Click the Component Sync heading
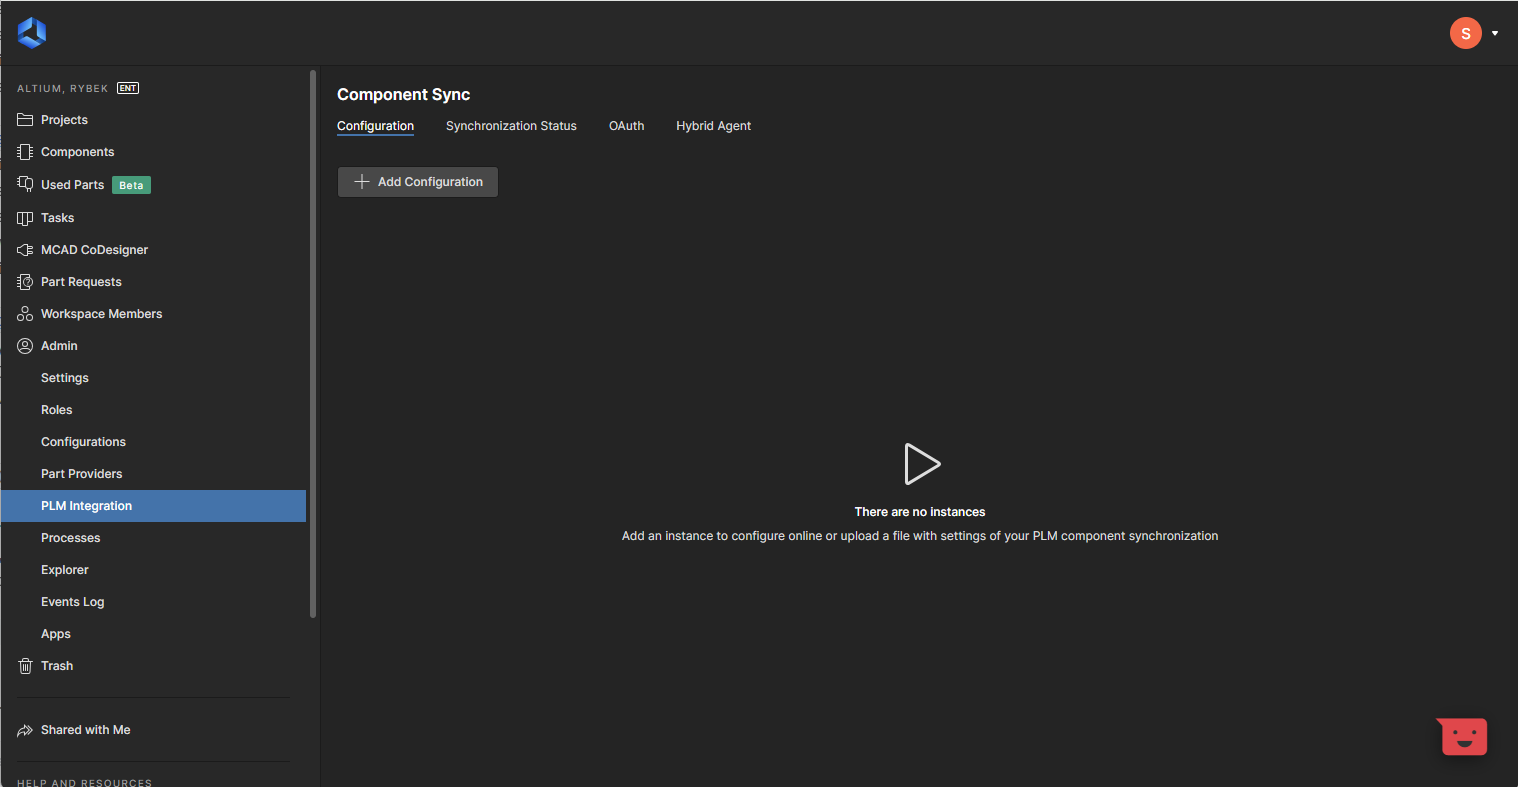Viewport: 1518px width, 787px height. tap(403, 94)
